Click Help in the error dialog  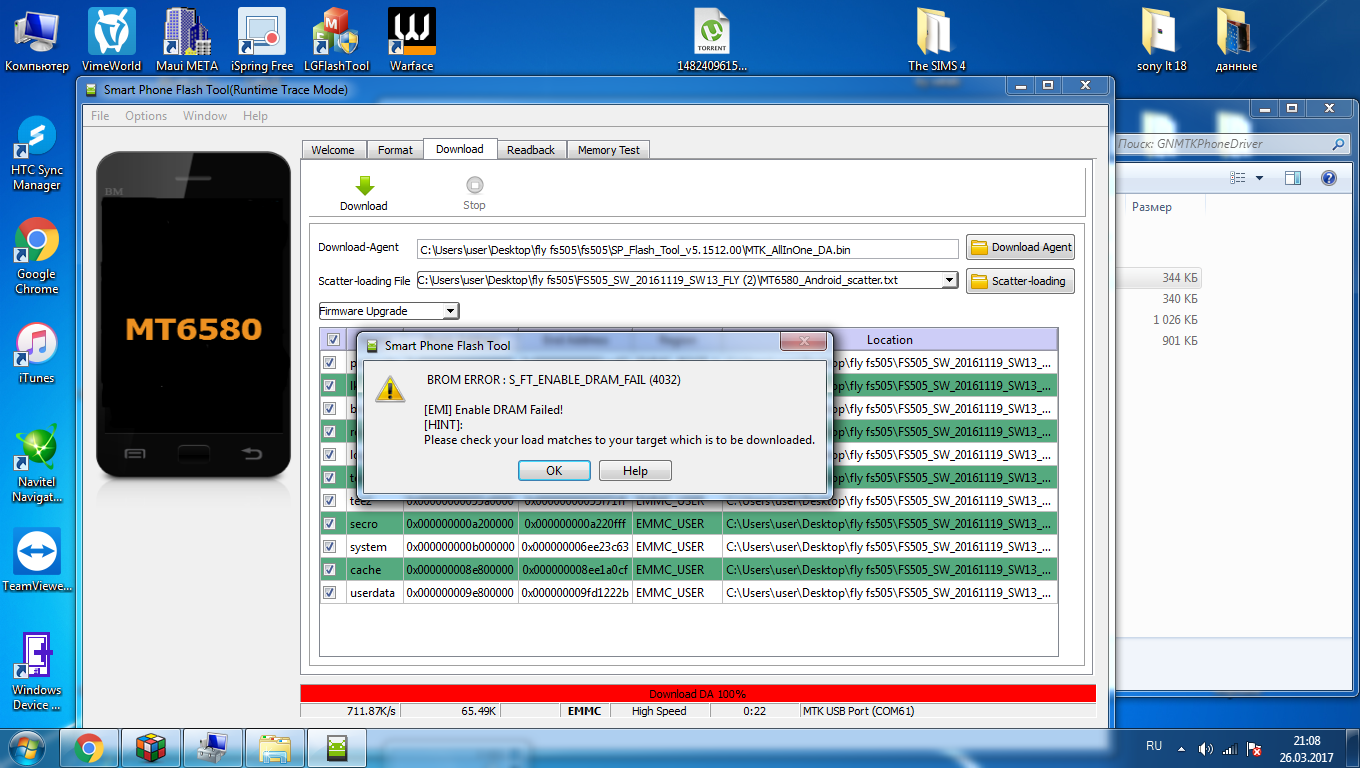pos(635,471)
